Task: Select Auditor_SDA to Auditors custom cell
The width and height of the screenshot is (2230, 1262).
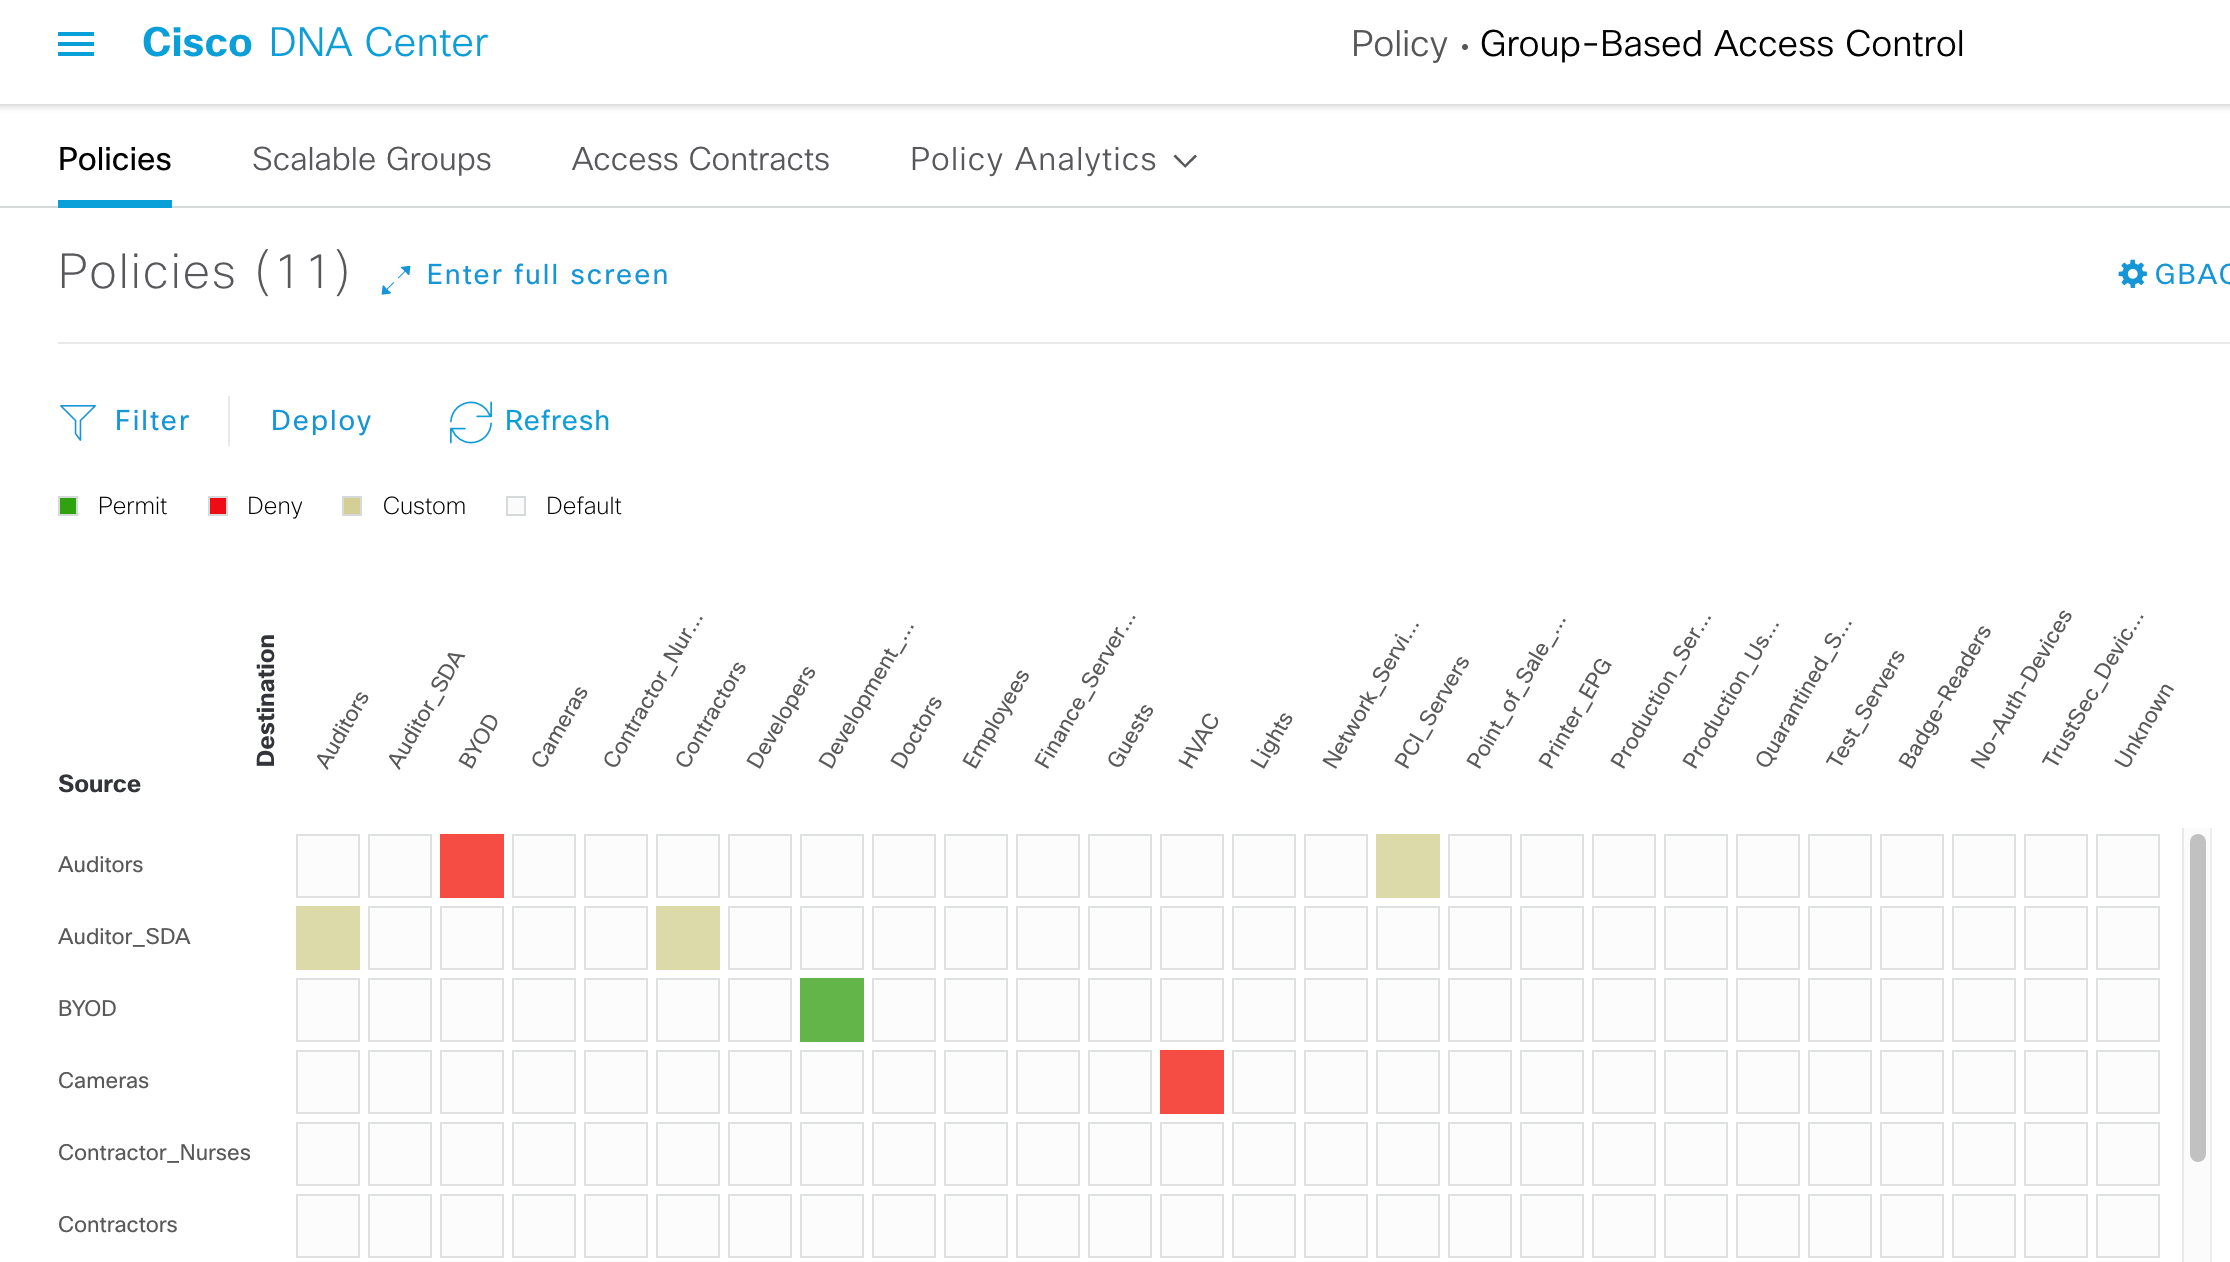Action: click(x=328, y=938)
